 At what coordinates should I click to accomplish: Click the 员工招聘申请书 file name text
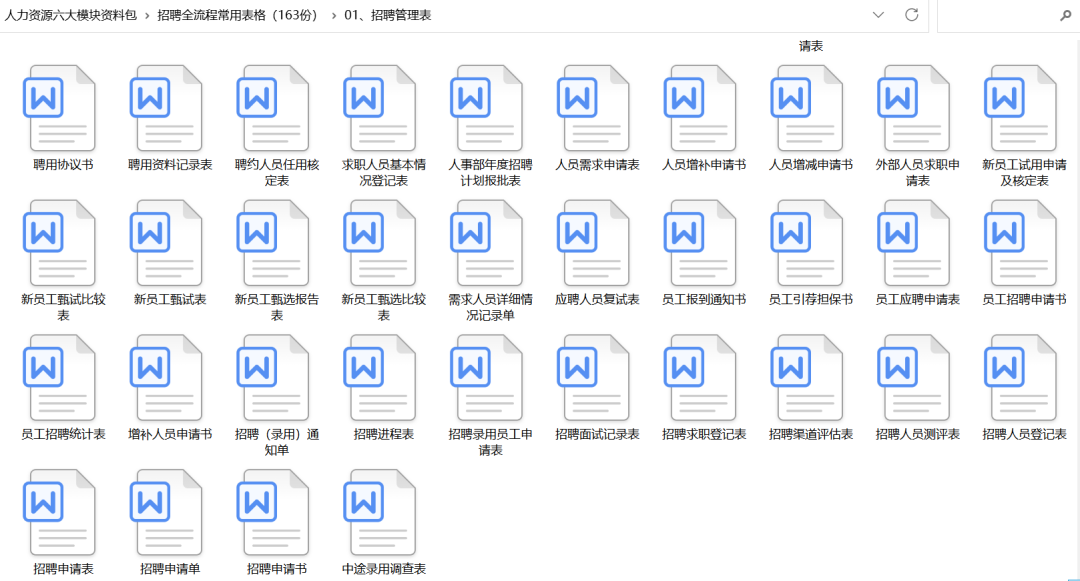[1024, 299]
